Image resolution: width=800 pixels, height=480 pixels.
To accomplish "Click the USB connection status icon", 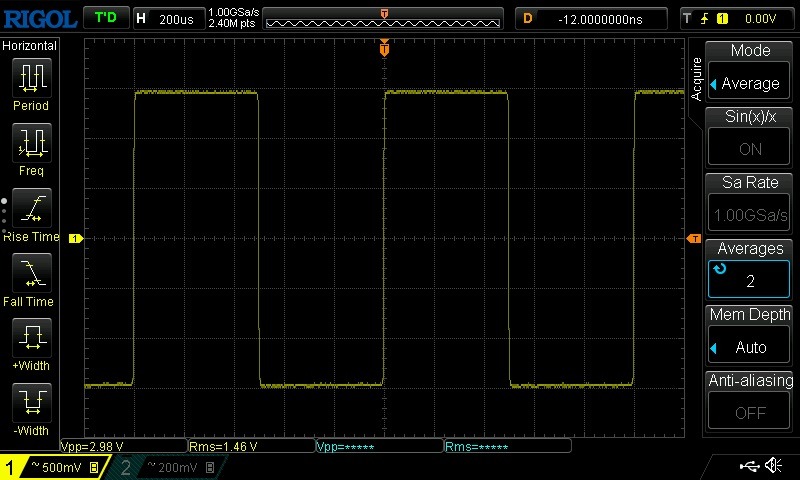I will point(749,465).
